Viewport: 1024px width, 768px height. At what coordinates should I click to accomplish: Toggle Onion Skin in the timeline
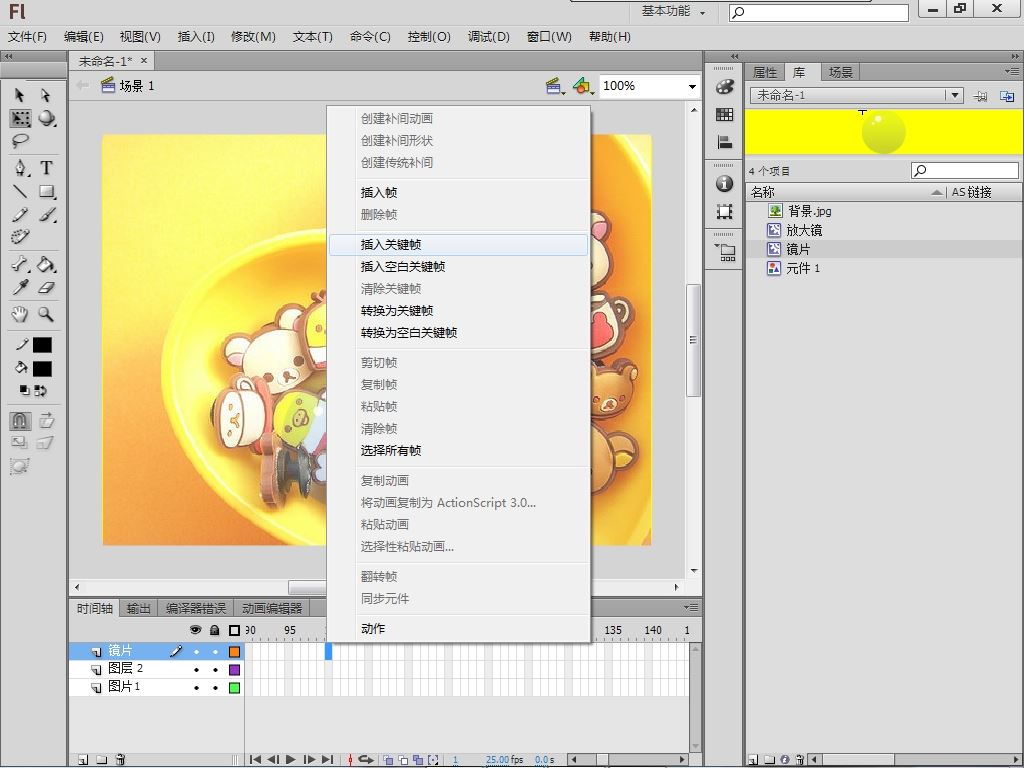click(388, 760)
